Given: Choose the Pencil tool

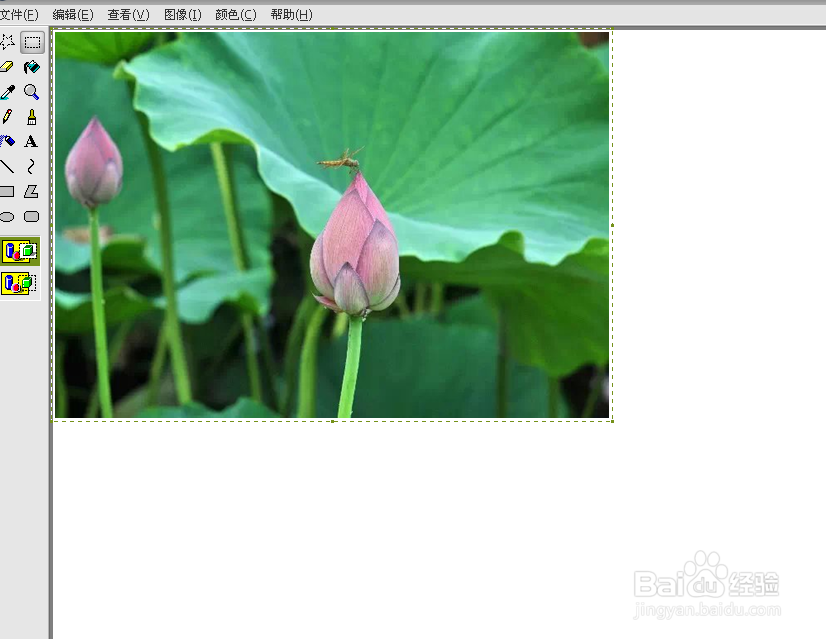Looking at the screenshot, I should click(7, 116).
